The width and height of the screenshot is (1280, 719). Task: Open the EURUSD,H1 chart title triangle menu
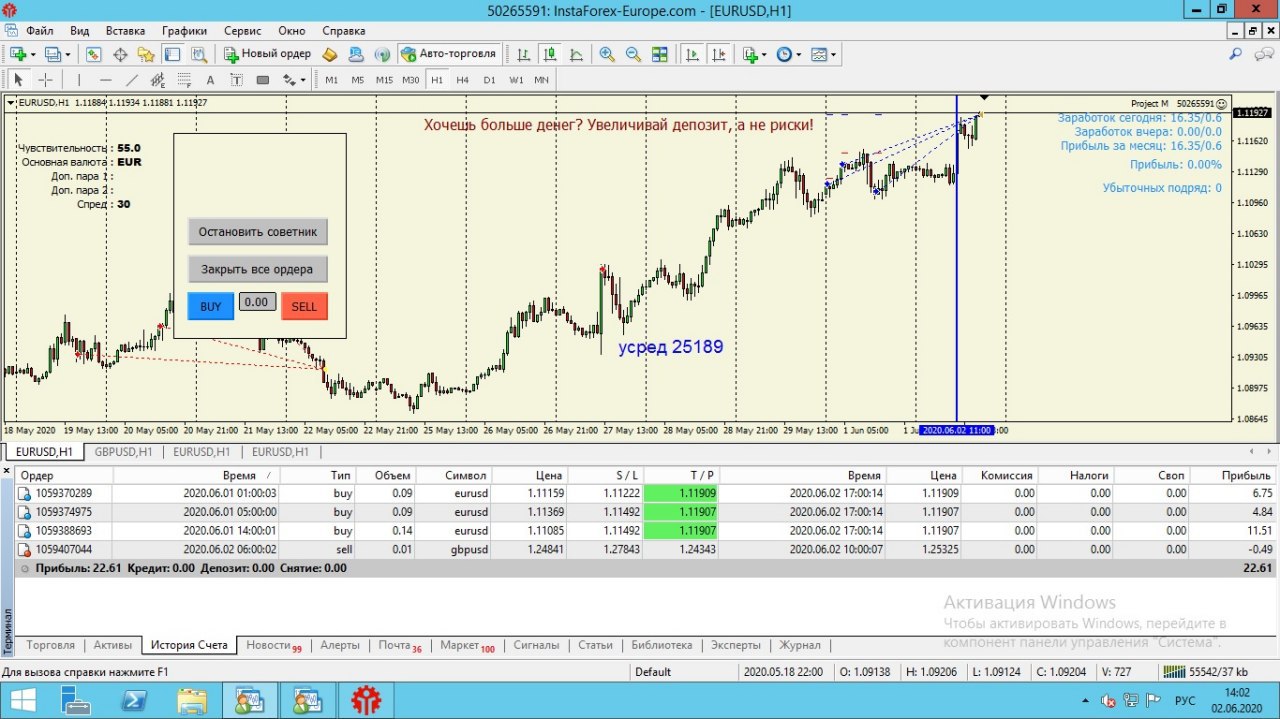11,103
